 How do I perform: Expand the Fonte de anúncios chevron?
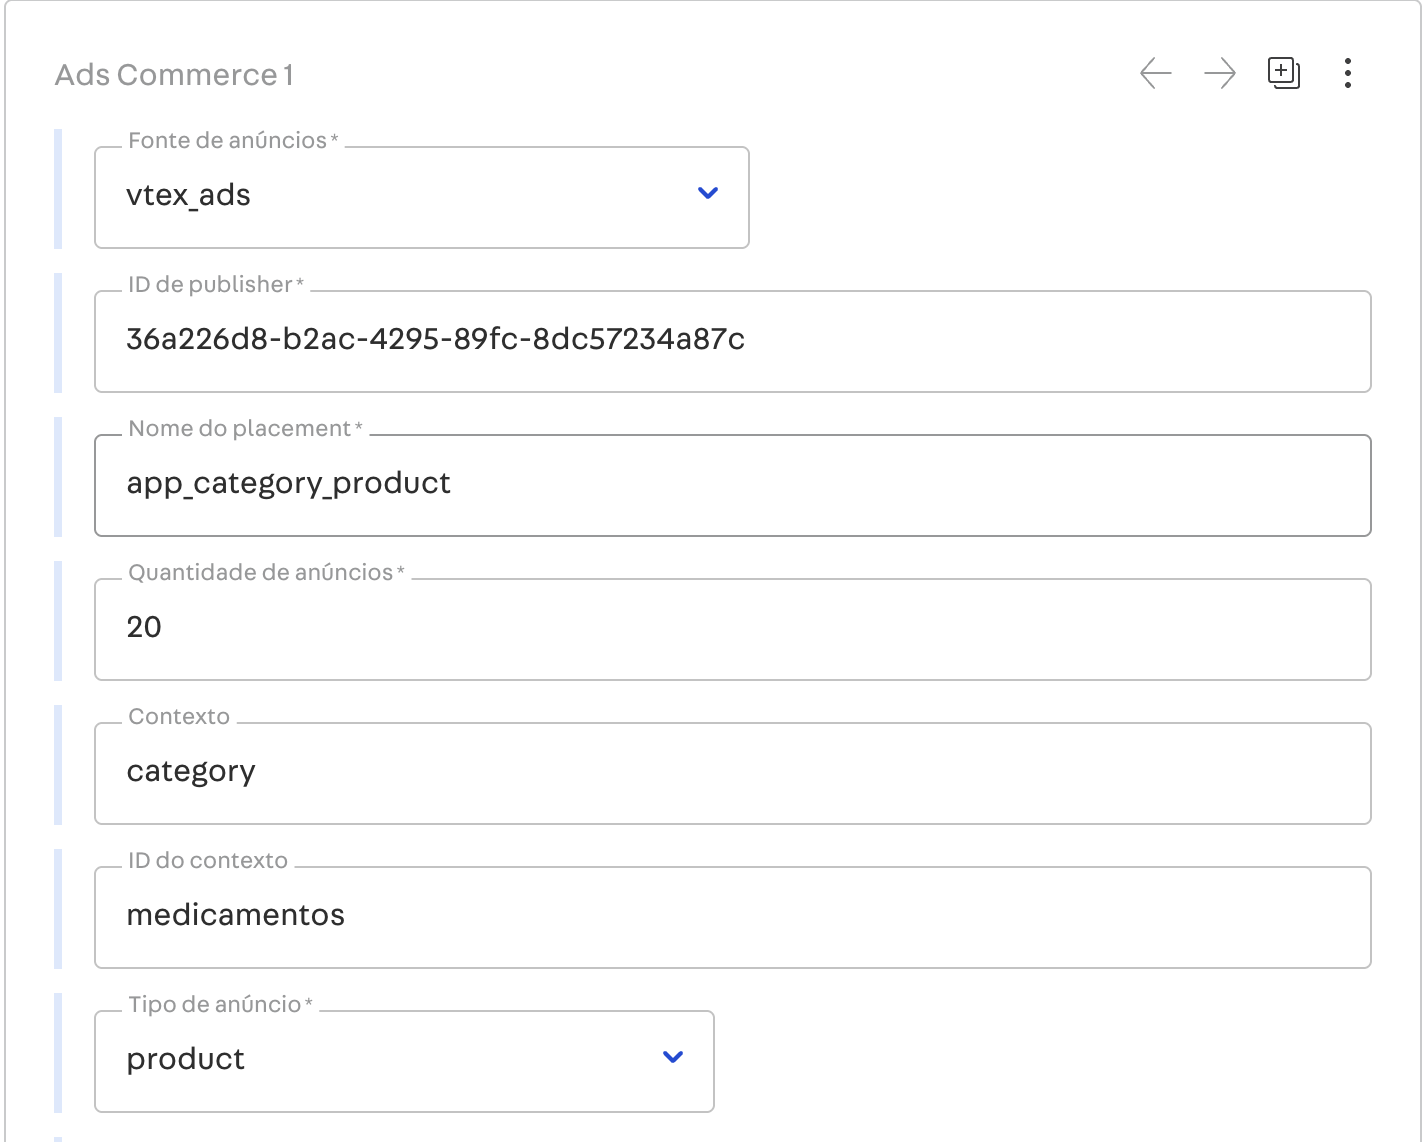point(708,193)
